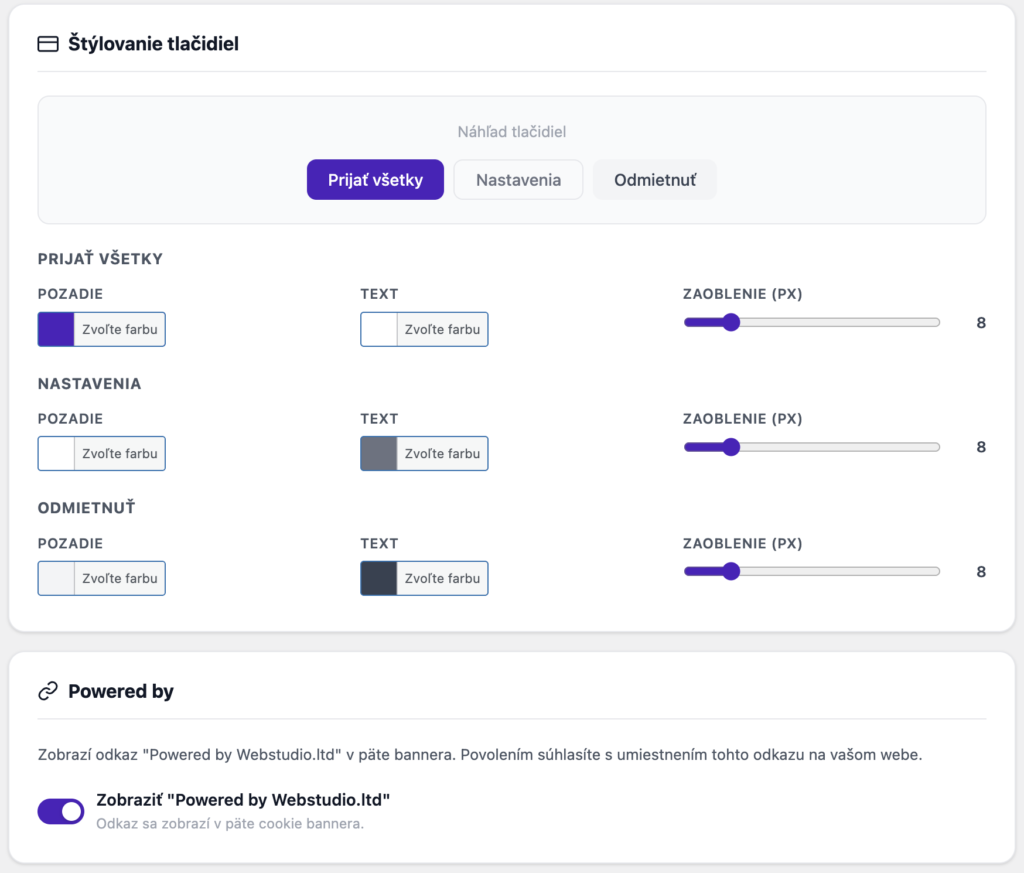Viewport: 1024px width, 873px height.
Task: Click the link icon beside Powered by heading
Action: (x=47, y=690)
